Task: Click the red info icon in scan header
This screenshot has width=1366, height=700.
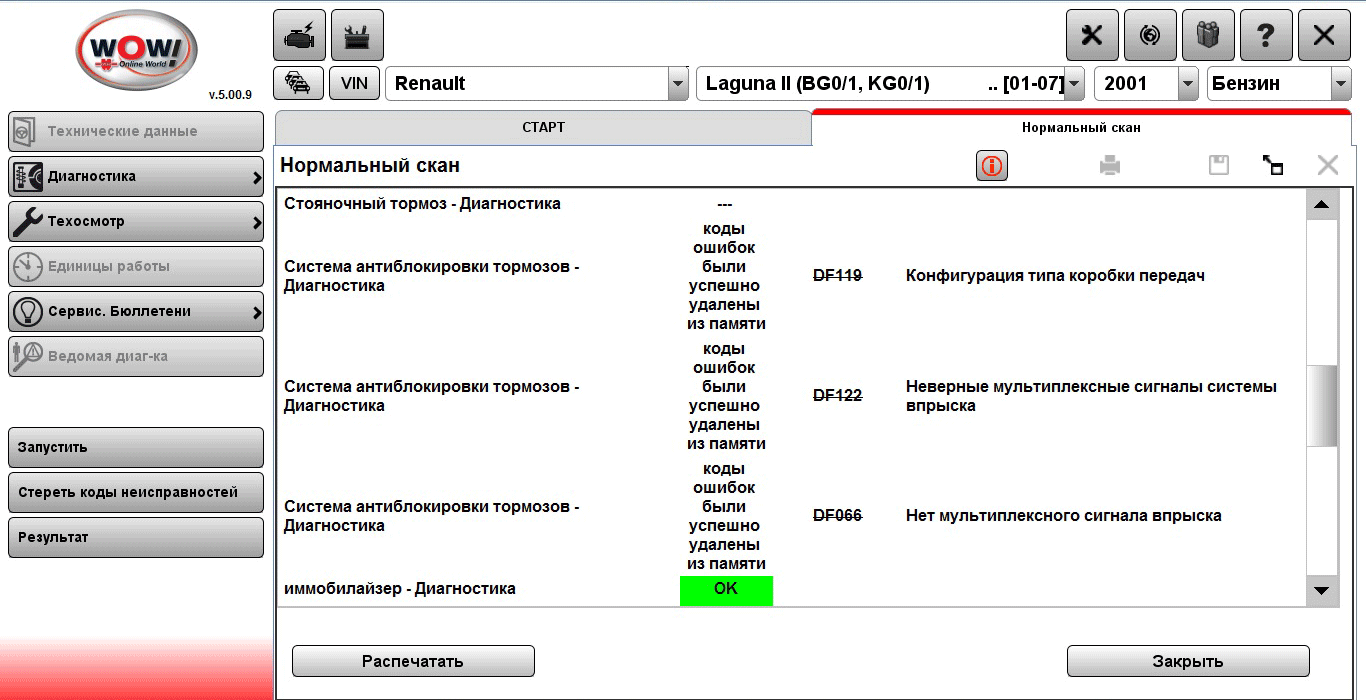Action: click(992, 166)
